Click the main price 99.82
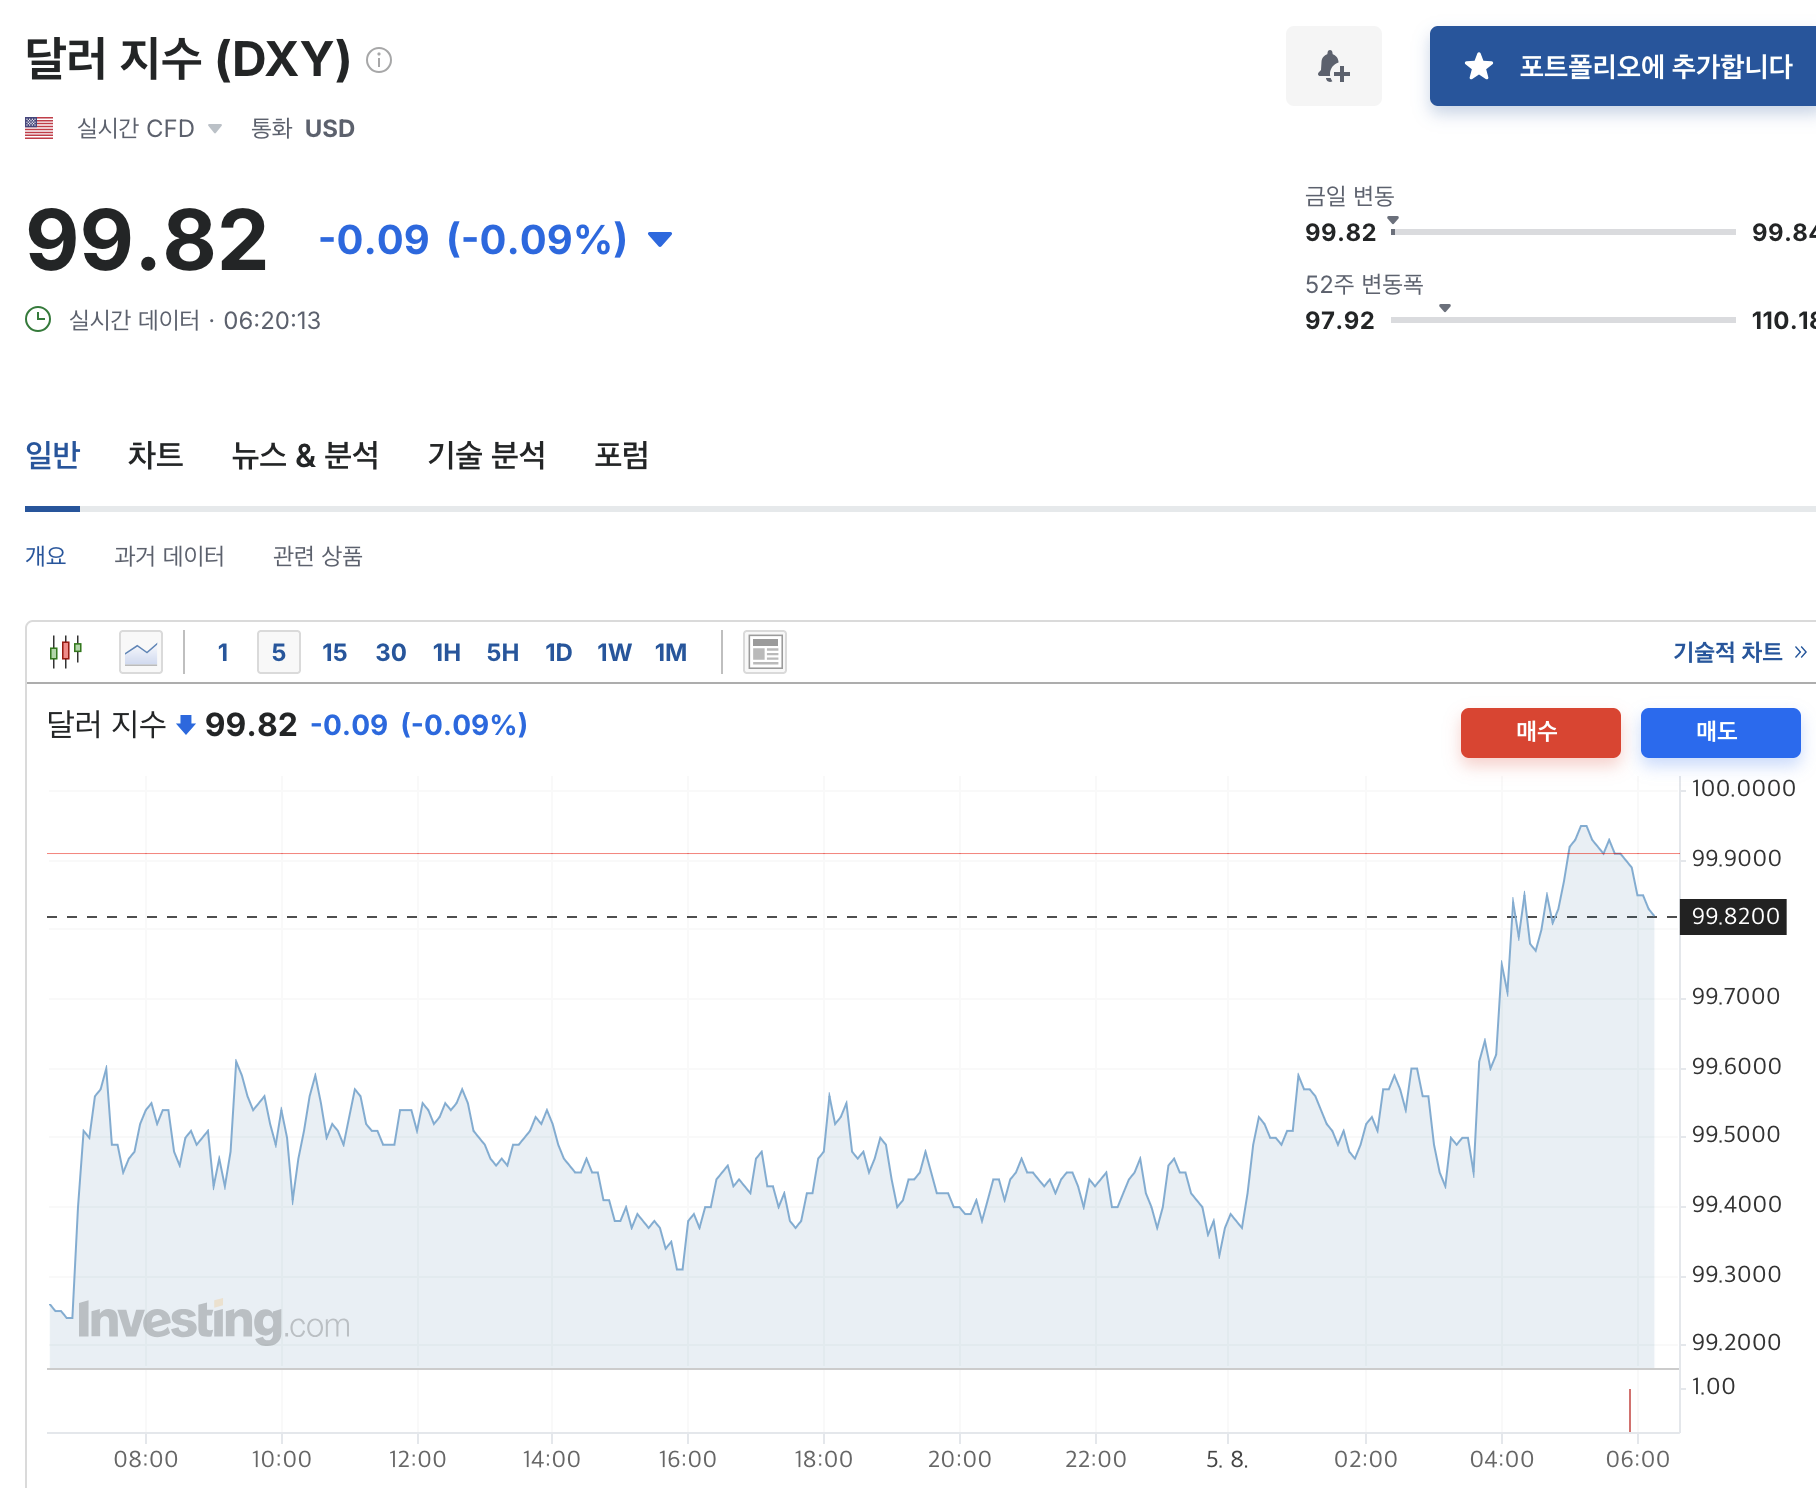The height and width of the screenshot is (1488, 1816). [x=147, y=240]
